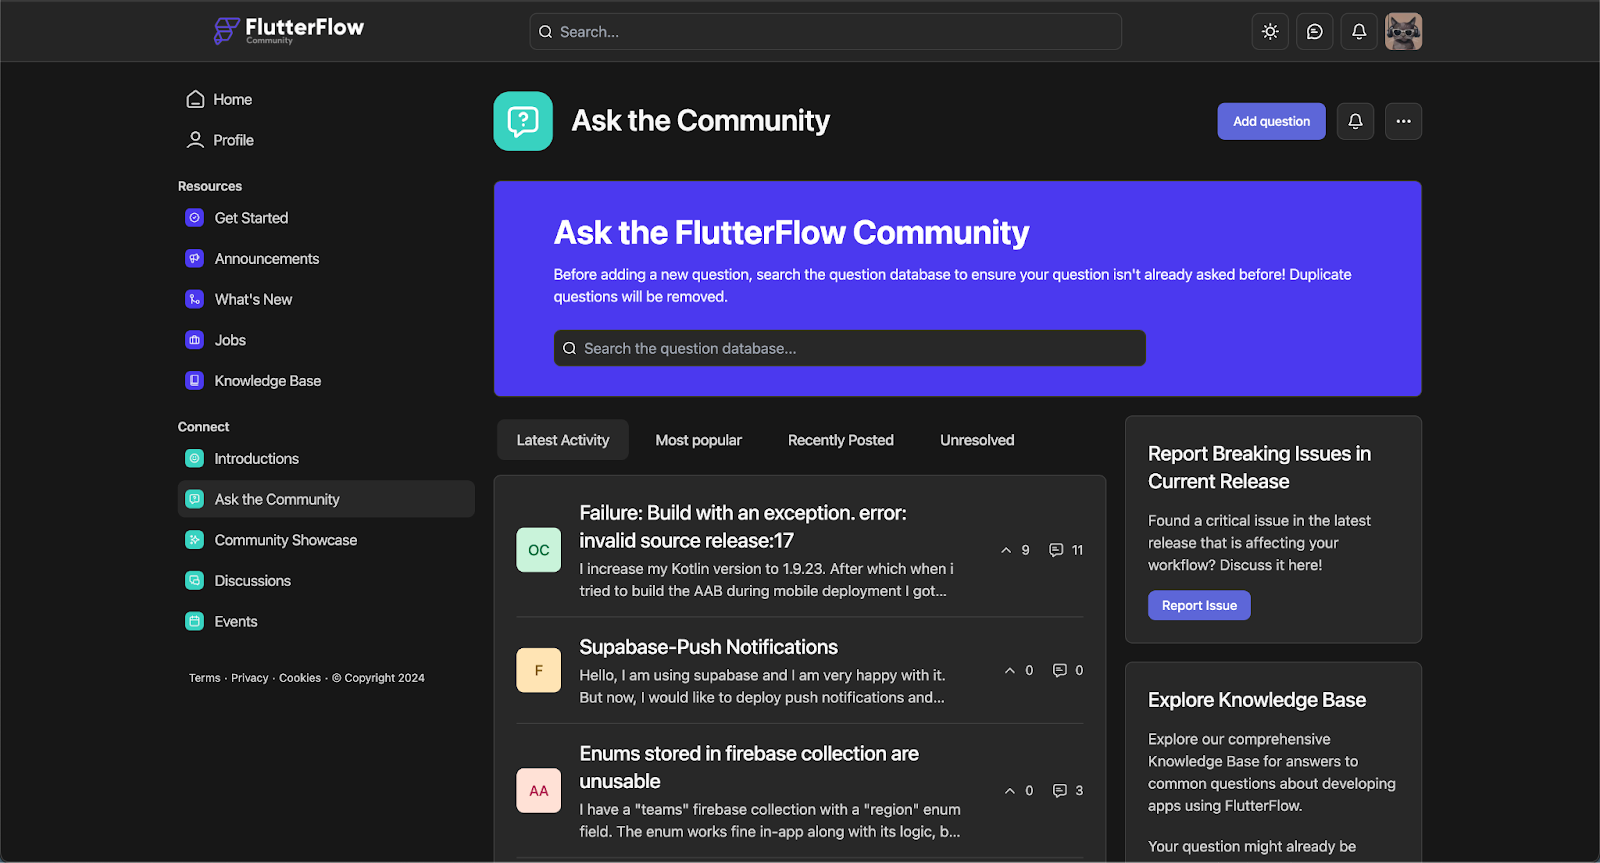Open the Privacy footer link
Viewport: 1600px width, 863px height.
(x=249, y=678)
